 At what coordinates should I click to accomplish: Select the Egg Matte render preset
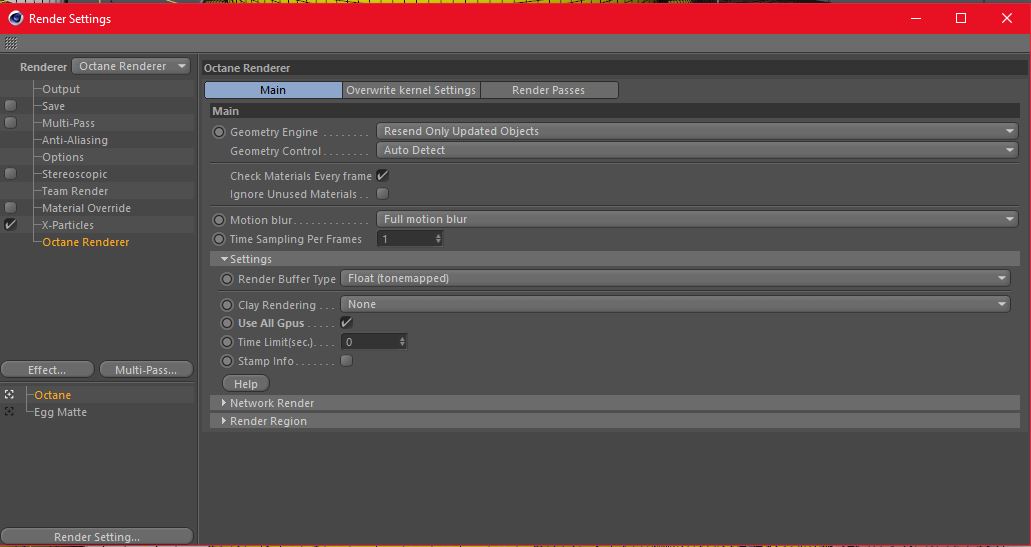point(60,412)
